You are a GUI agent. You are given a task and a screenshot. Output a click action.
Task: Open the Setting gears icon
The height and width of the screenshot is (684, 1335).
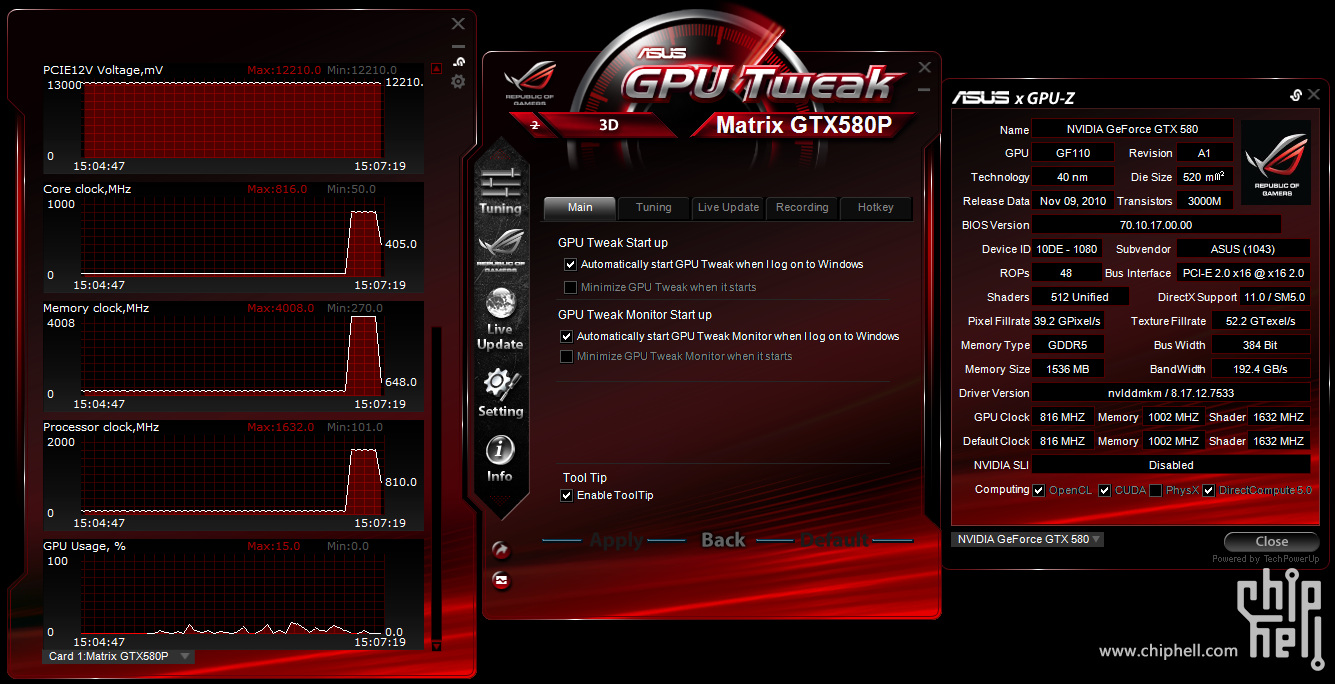[x=500, y=392]
